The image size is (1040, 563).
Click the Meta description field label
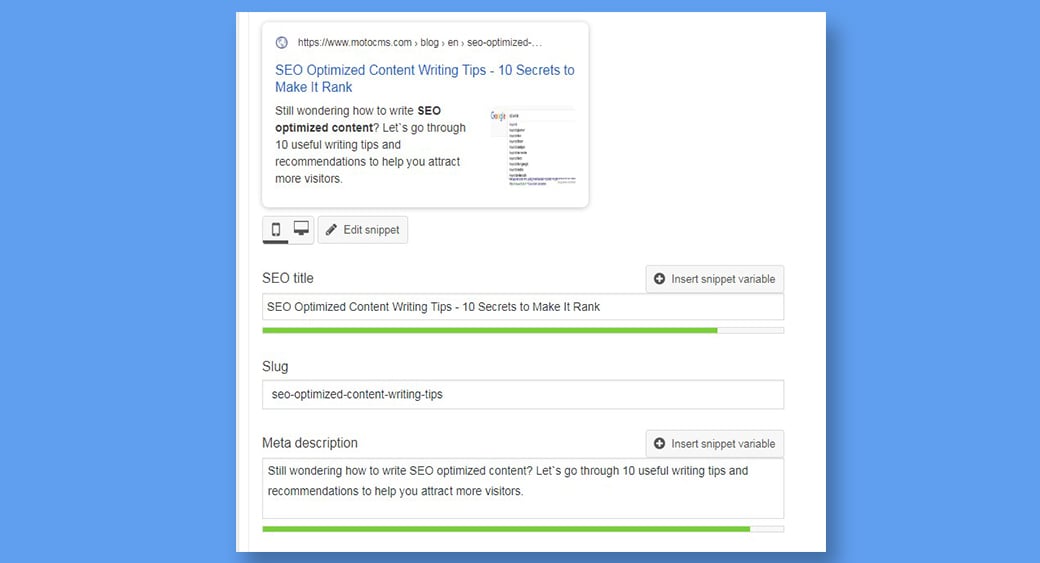tap(310, 443)
